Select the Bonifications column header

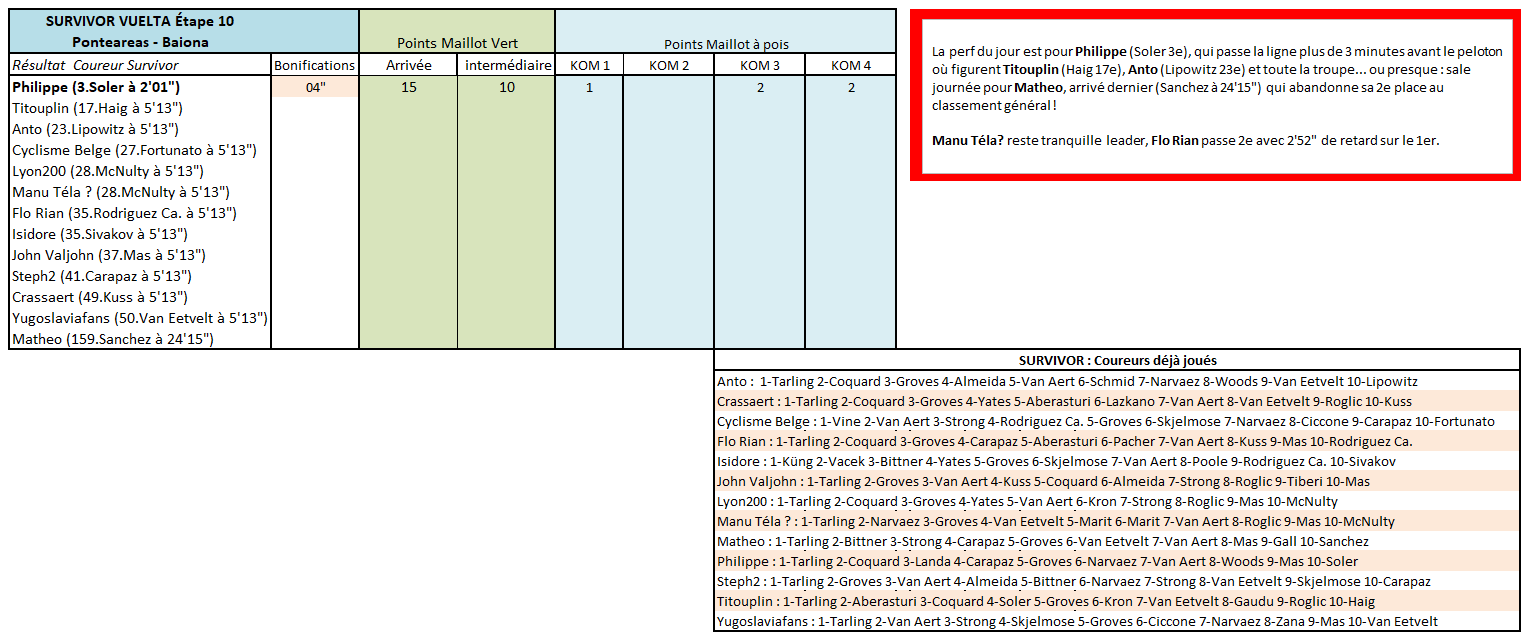pyautogui.click(x=315, y=65)
